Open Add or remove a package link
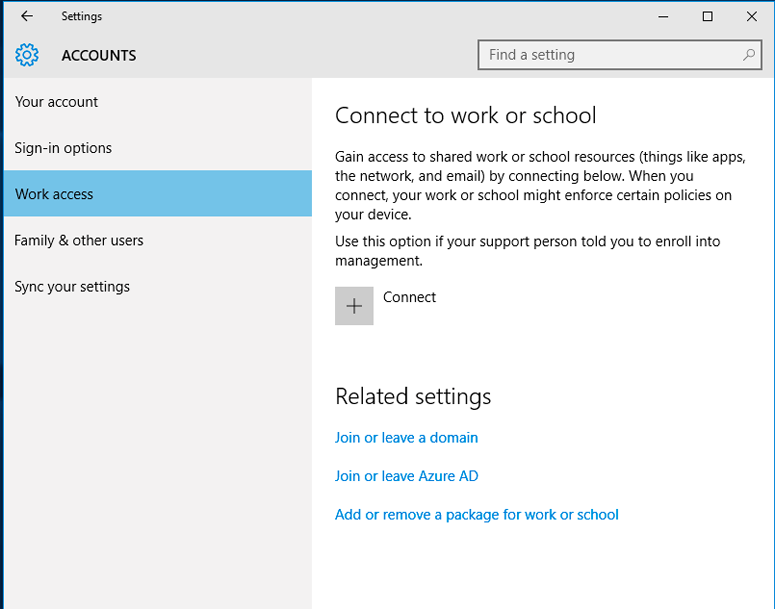Image resolution: width=775 pixels, height=609 pixels. (476, 515)
